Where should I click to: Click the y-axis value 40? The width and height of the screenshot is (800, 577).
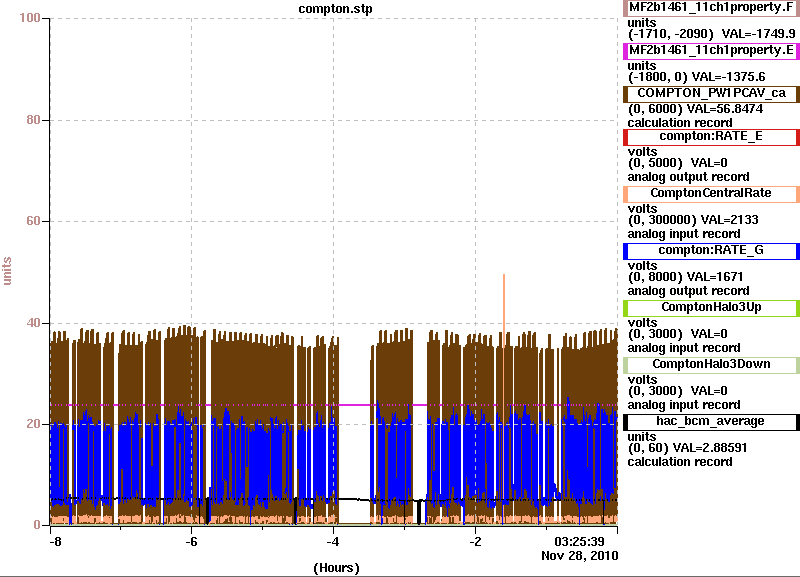tap(34, 323)
